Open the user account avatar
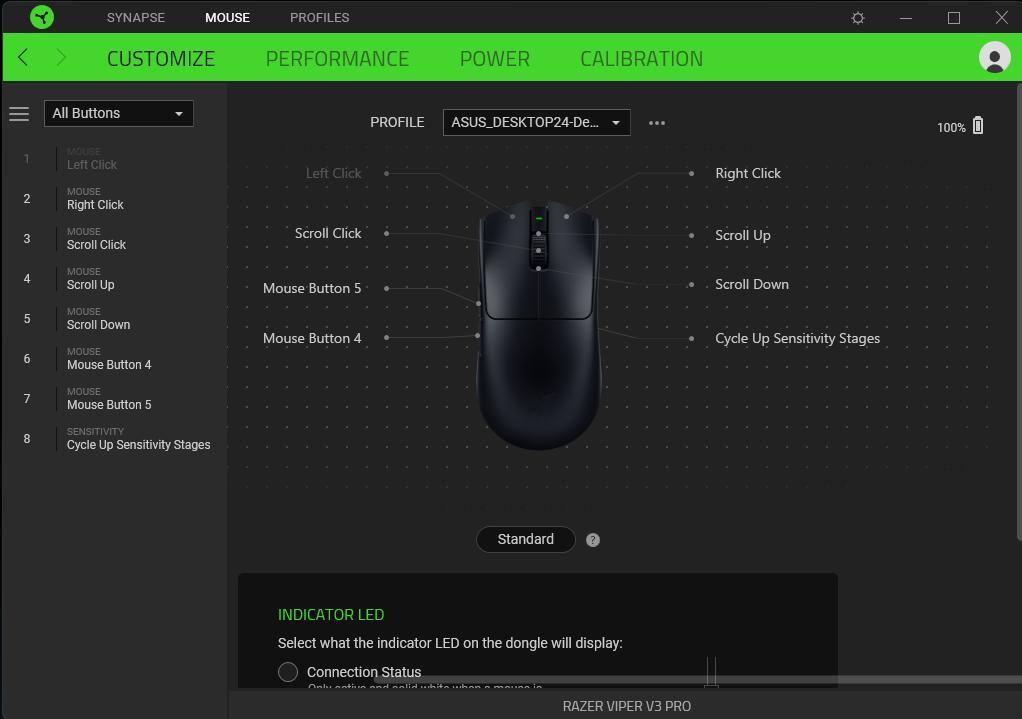This screenshot has height=719, width=1022. coord(994,58)
